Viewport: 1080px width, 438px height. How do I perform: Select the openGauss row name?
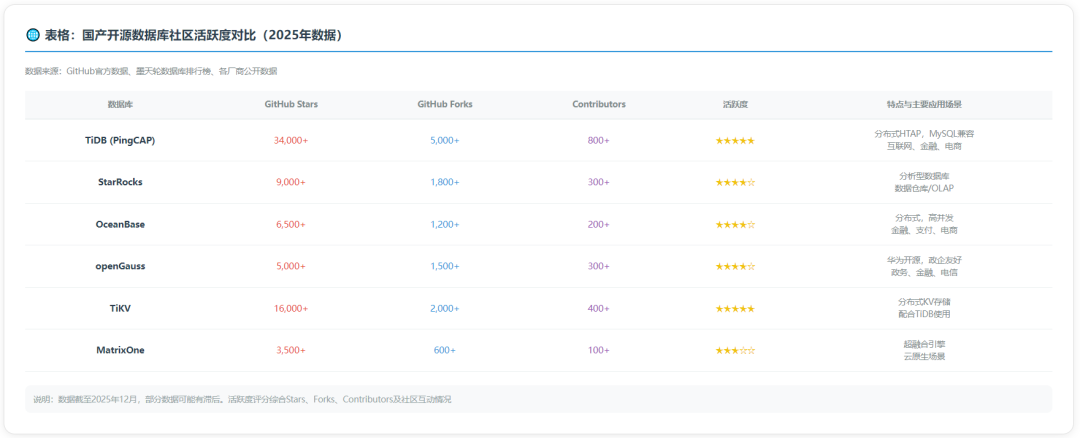pos(121,267)
